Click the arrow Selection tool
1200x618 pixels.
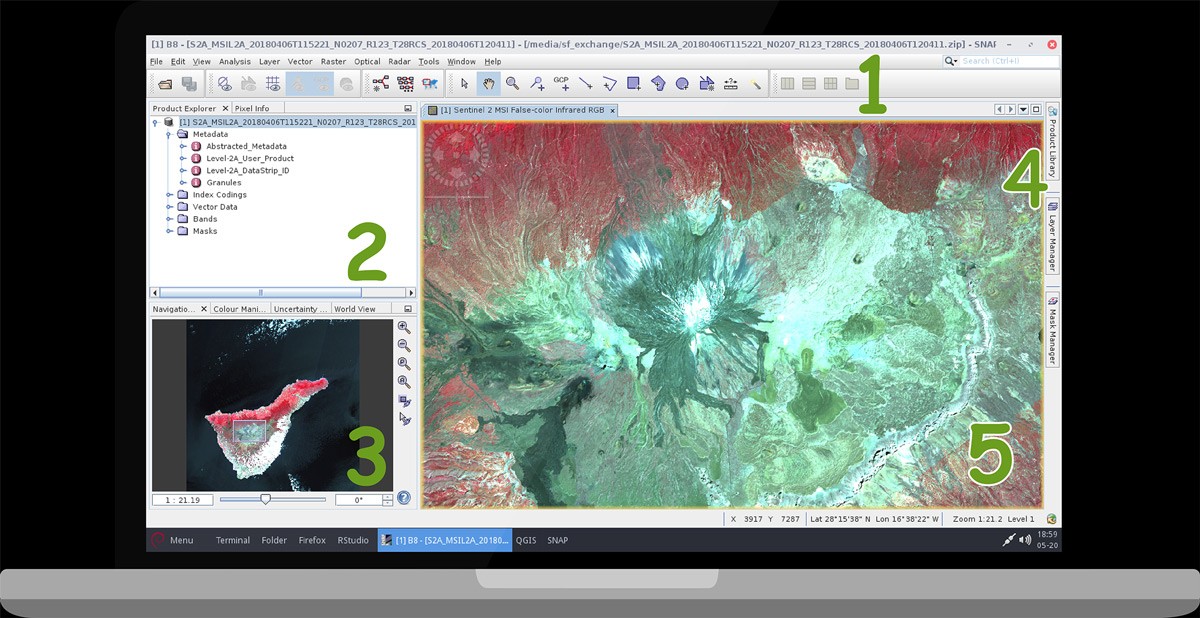[464, 84]
